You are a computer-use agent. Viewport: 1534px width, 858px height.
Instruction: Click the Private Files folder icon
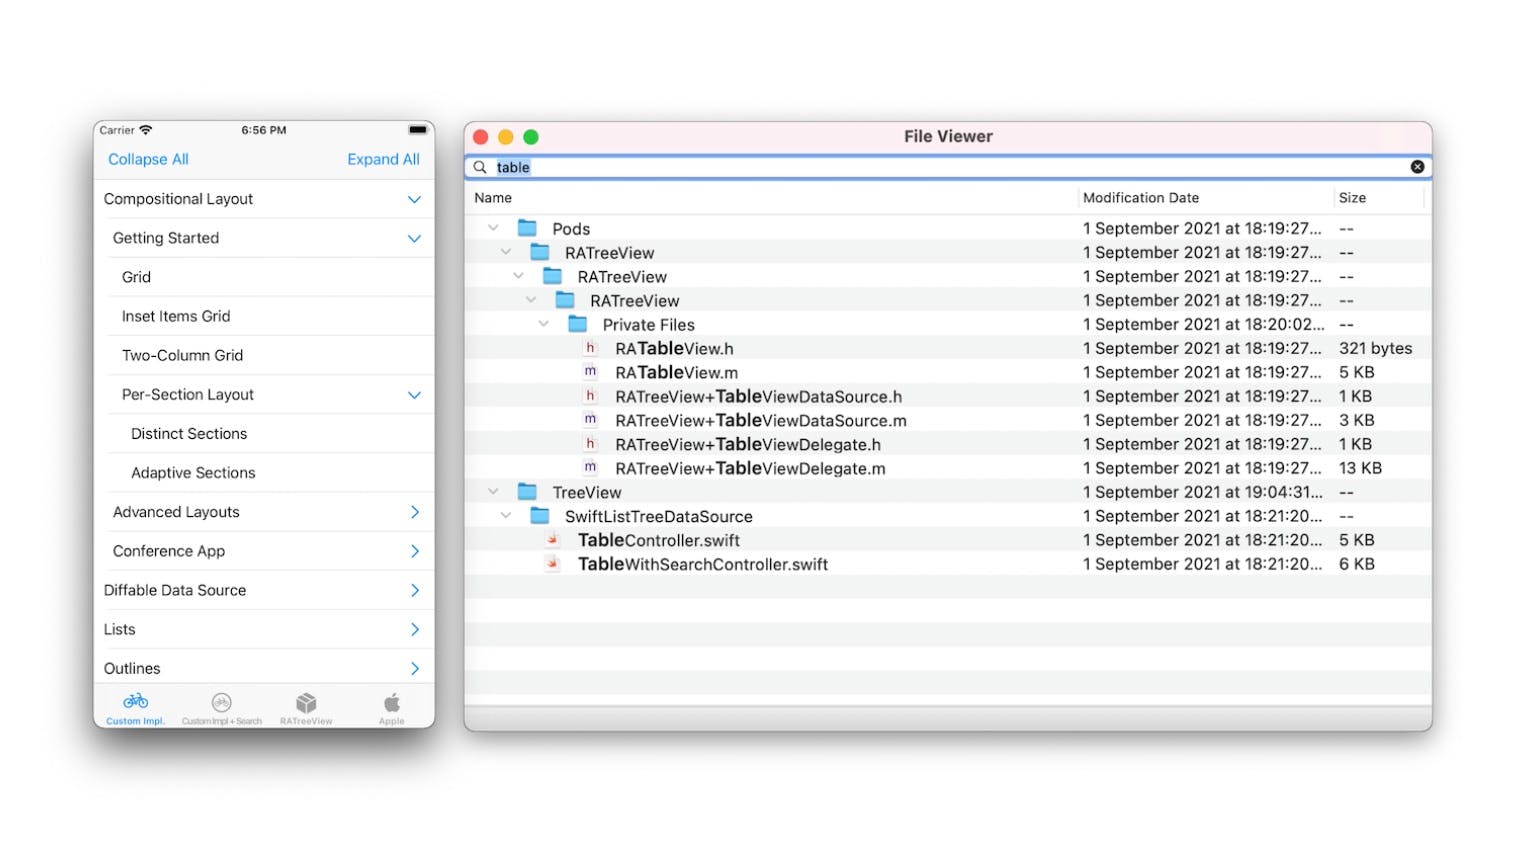tap(578, 323)
